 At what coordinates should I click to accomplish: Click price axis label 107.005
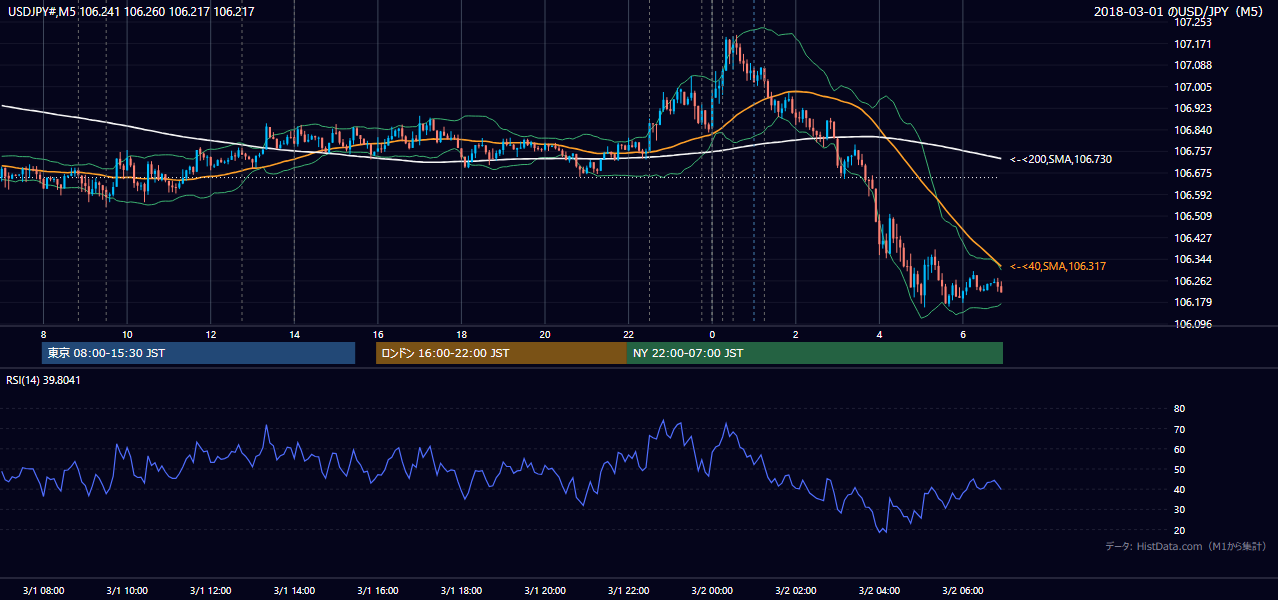click(x=1193, y=87)
